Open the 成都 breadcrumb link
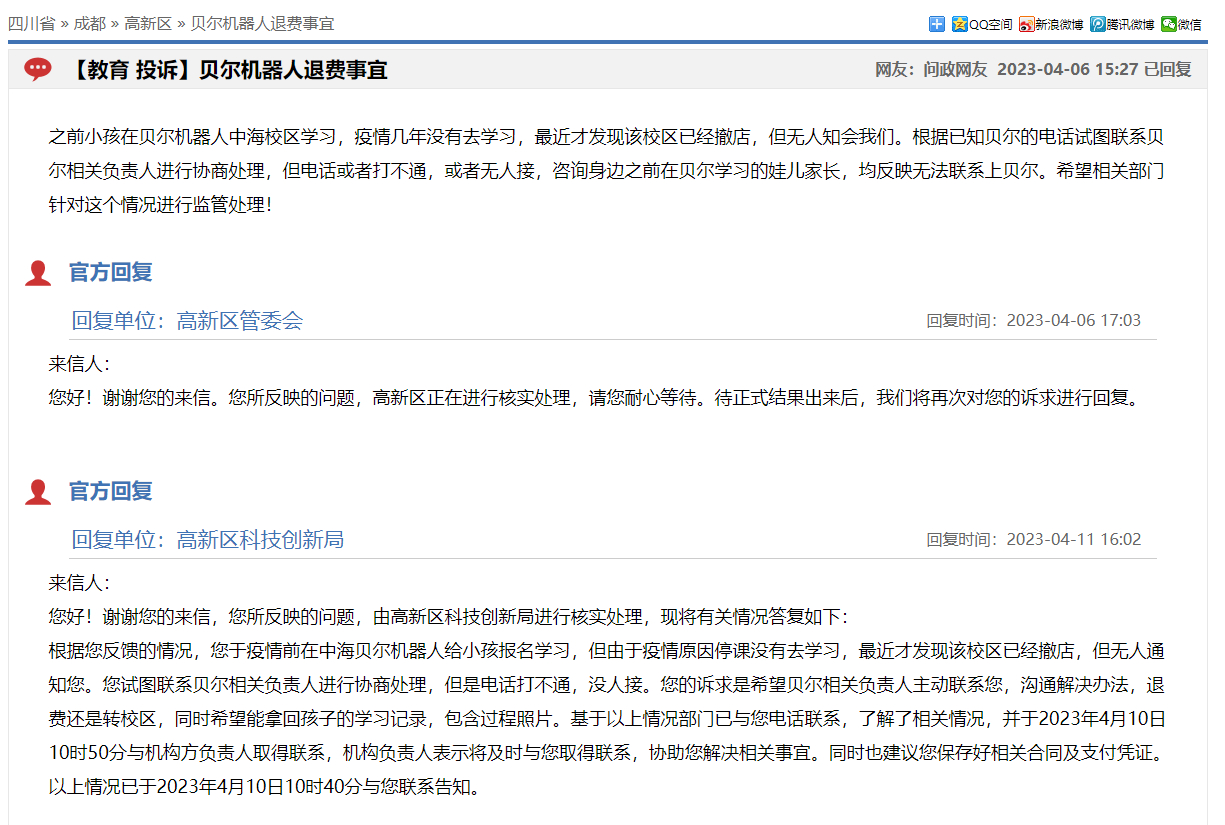The image size is (1225, 825). click(90, 23)
